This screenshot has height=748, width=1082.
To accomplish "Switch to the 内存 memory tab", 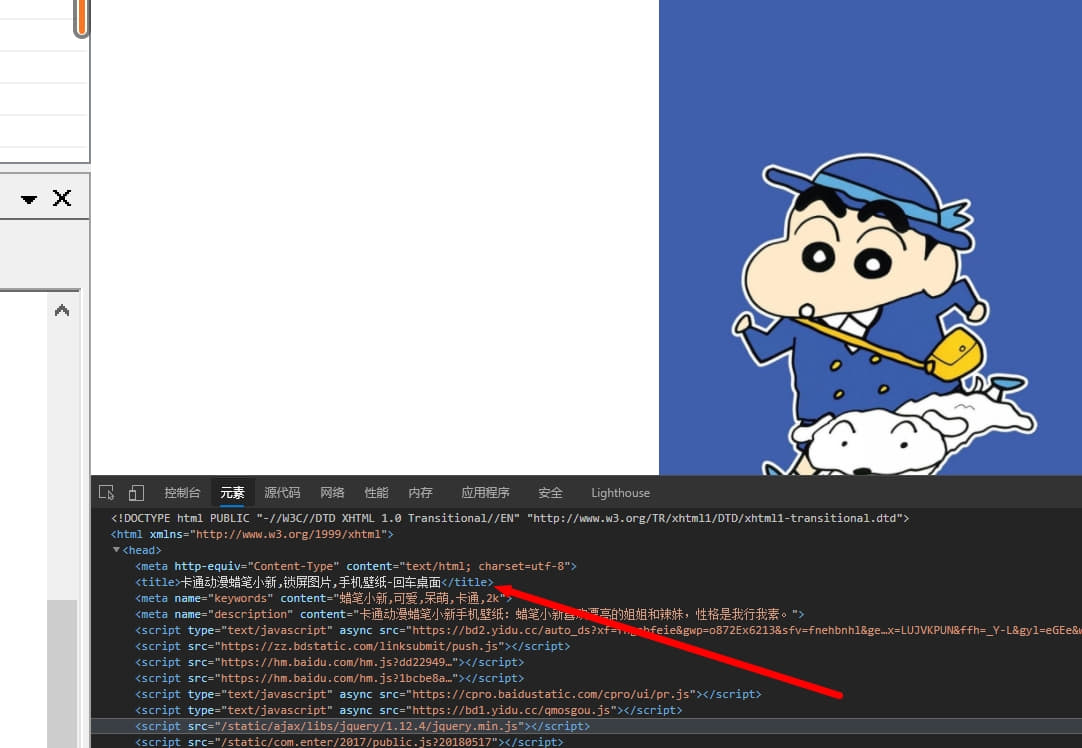I will click(x=420, y=493).
